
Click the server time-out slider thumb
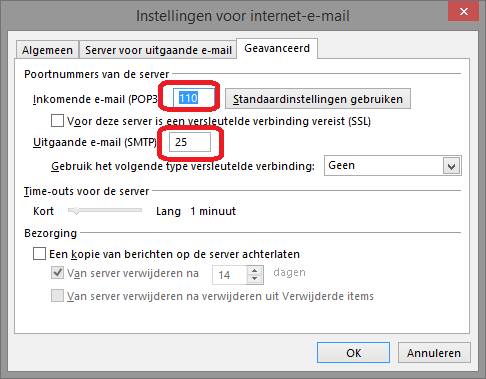point(76,211)
